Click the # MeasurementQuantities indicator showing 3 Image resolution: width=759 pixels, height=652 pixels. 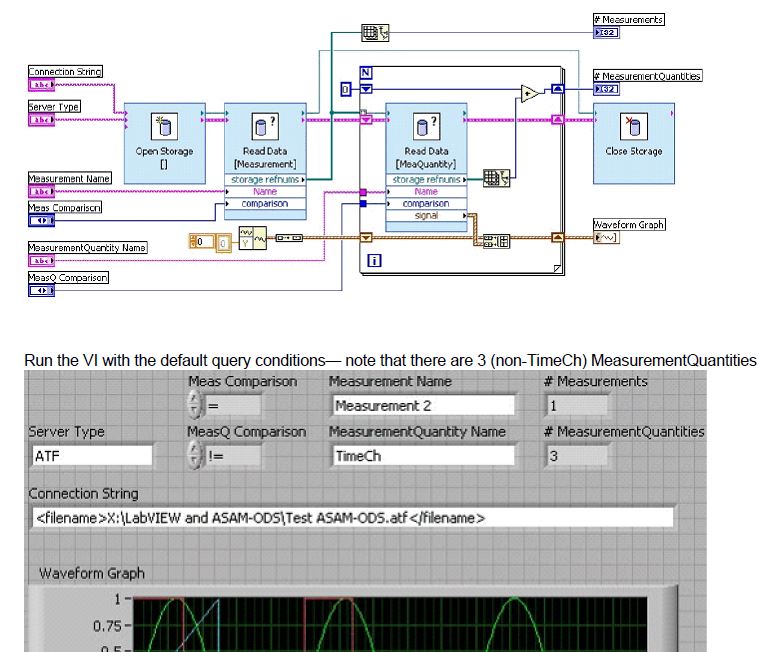click(576, 456)
